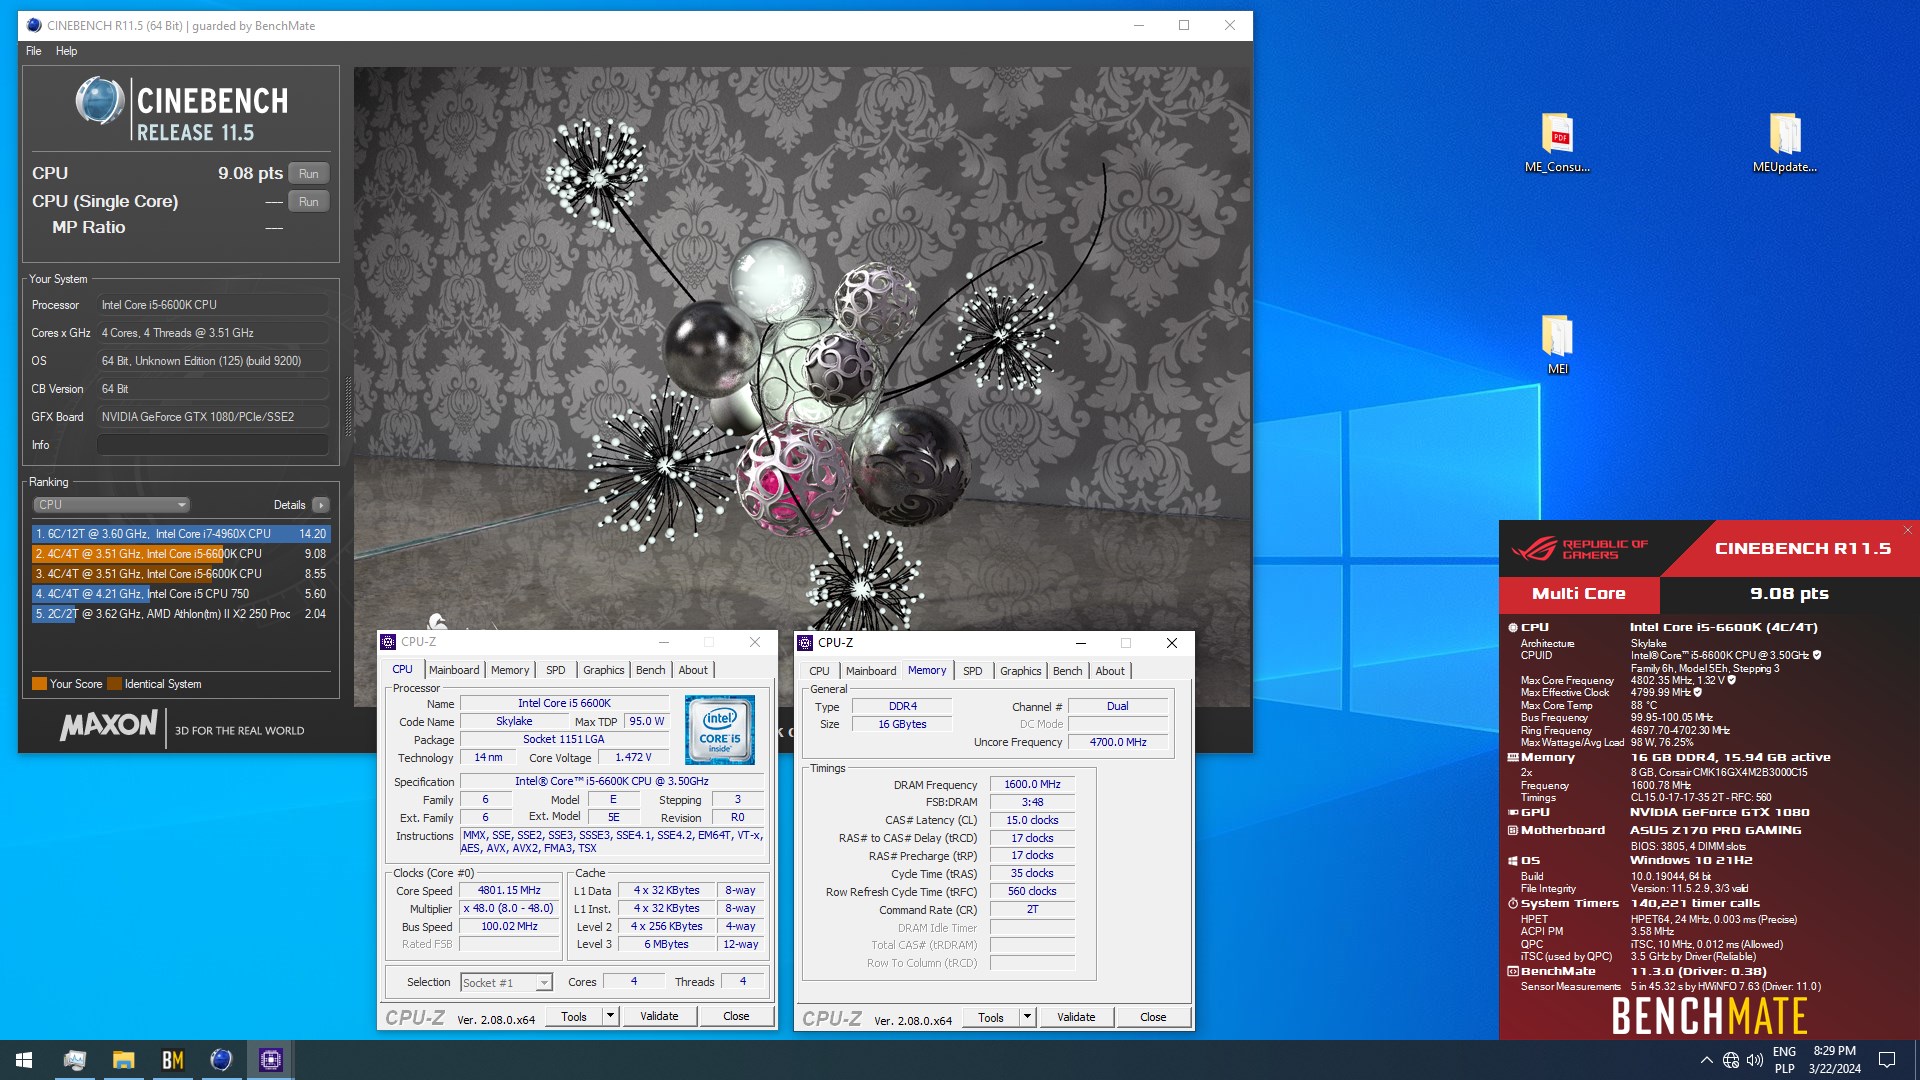Open File Explorer from taskbar

(x=123, y=1060)
